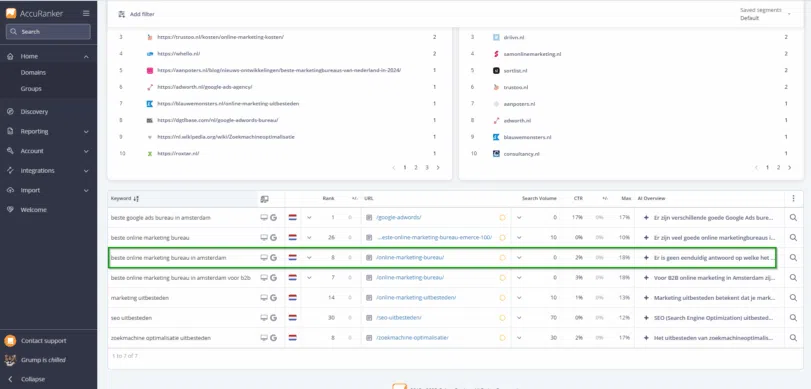The height and width of the screenshot is (389, 811).
Task: Collapse the sidebar
Action: point(33,379)
